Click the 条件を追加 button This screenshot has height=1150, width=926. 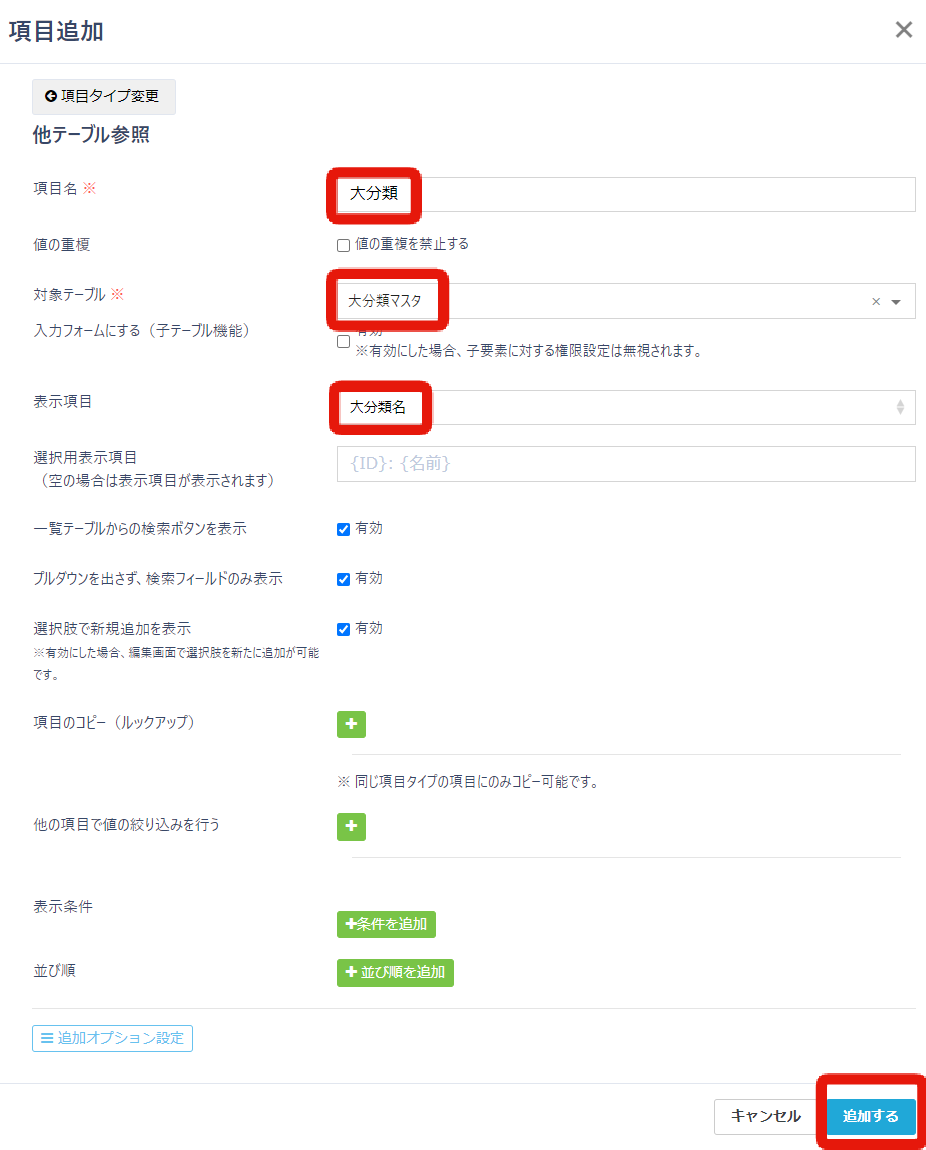coord(386,924)
